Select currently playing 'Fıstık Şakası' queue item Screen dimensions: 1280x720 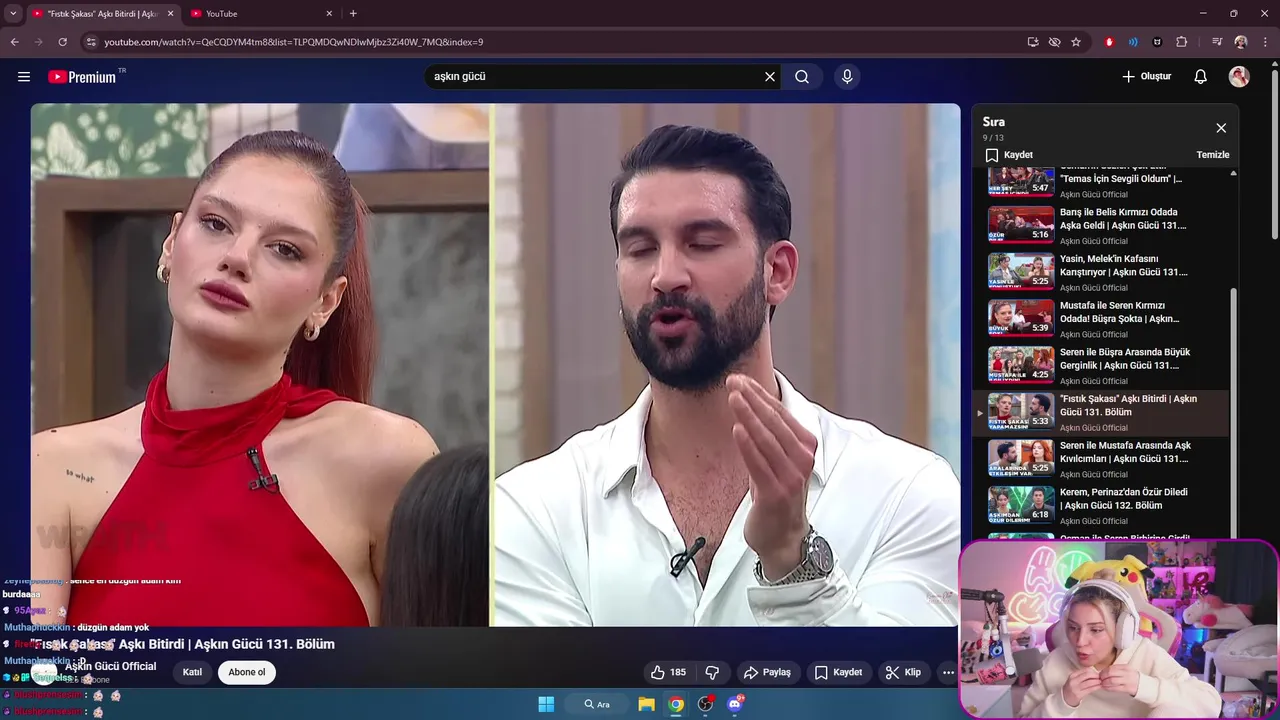point(1103,413)
